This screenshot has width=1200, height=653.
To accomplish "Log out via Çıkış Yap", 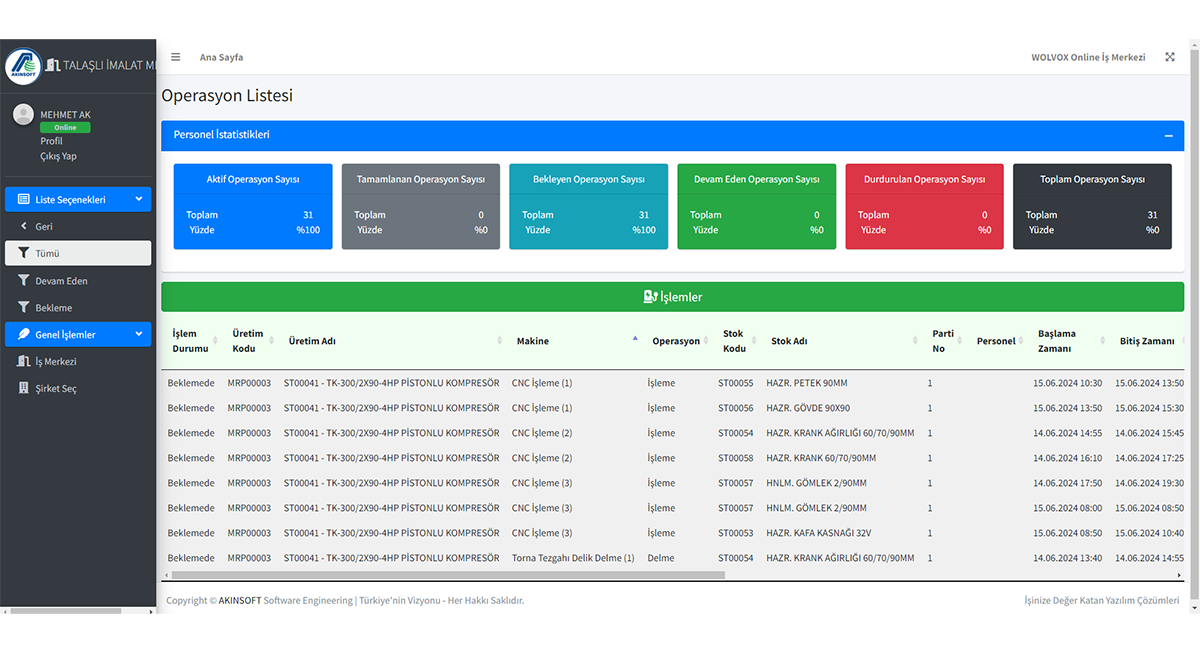I will (58, 156).
